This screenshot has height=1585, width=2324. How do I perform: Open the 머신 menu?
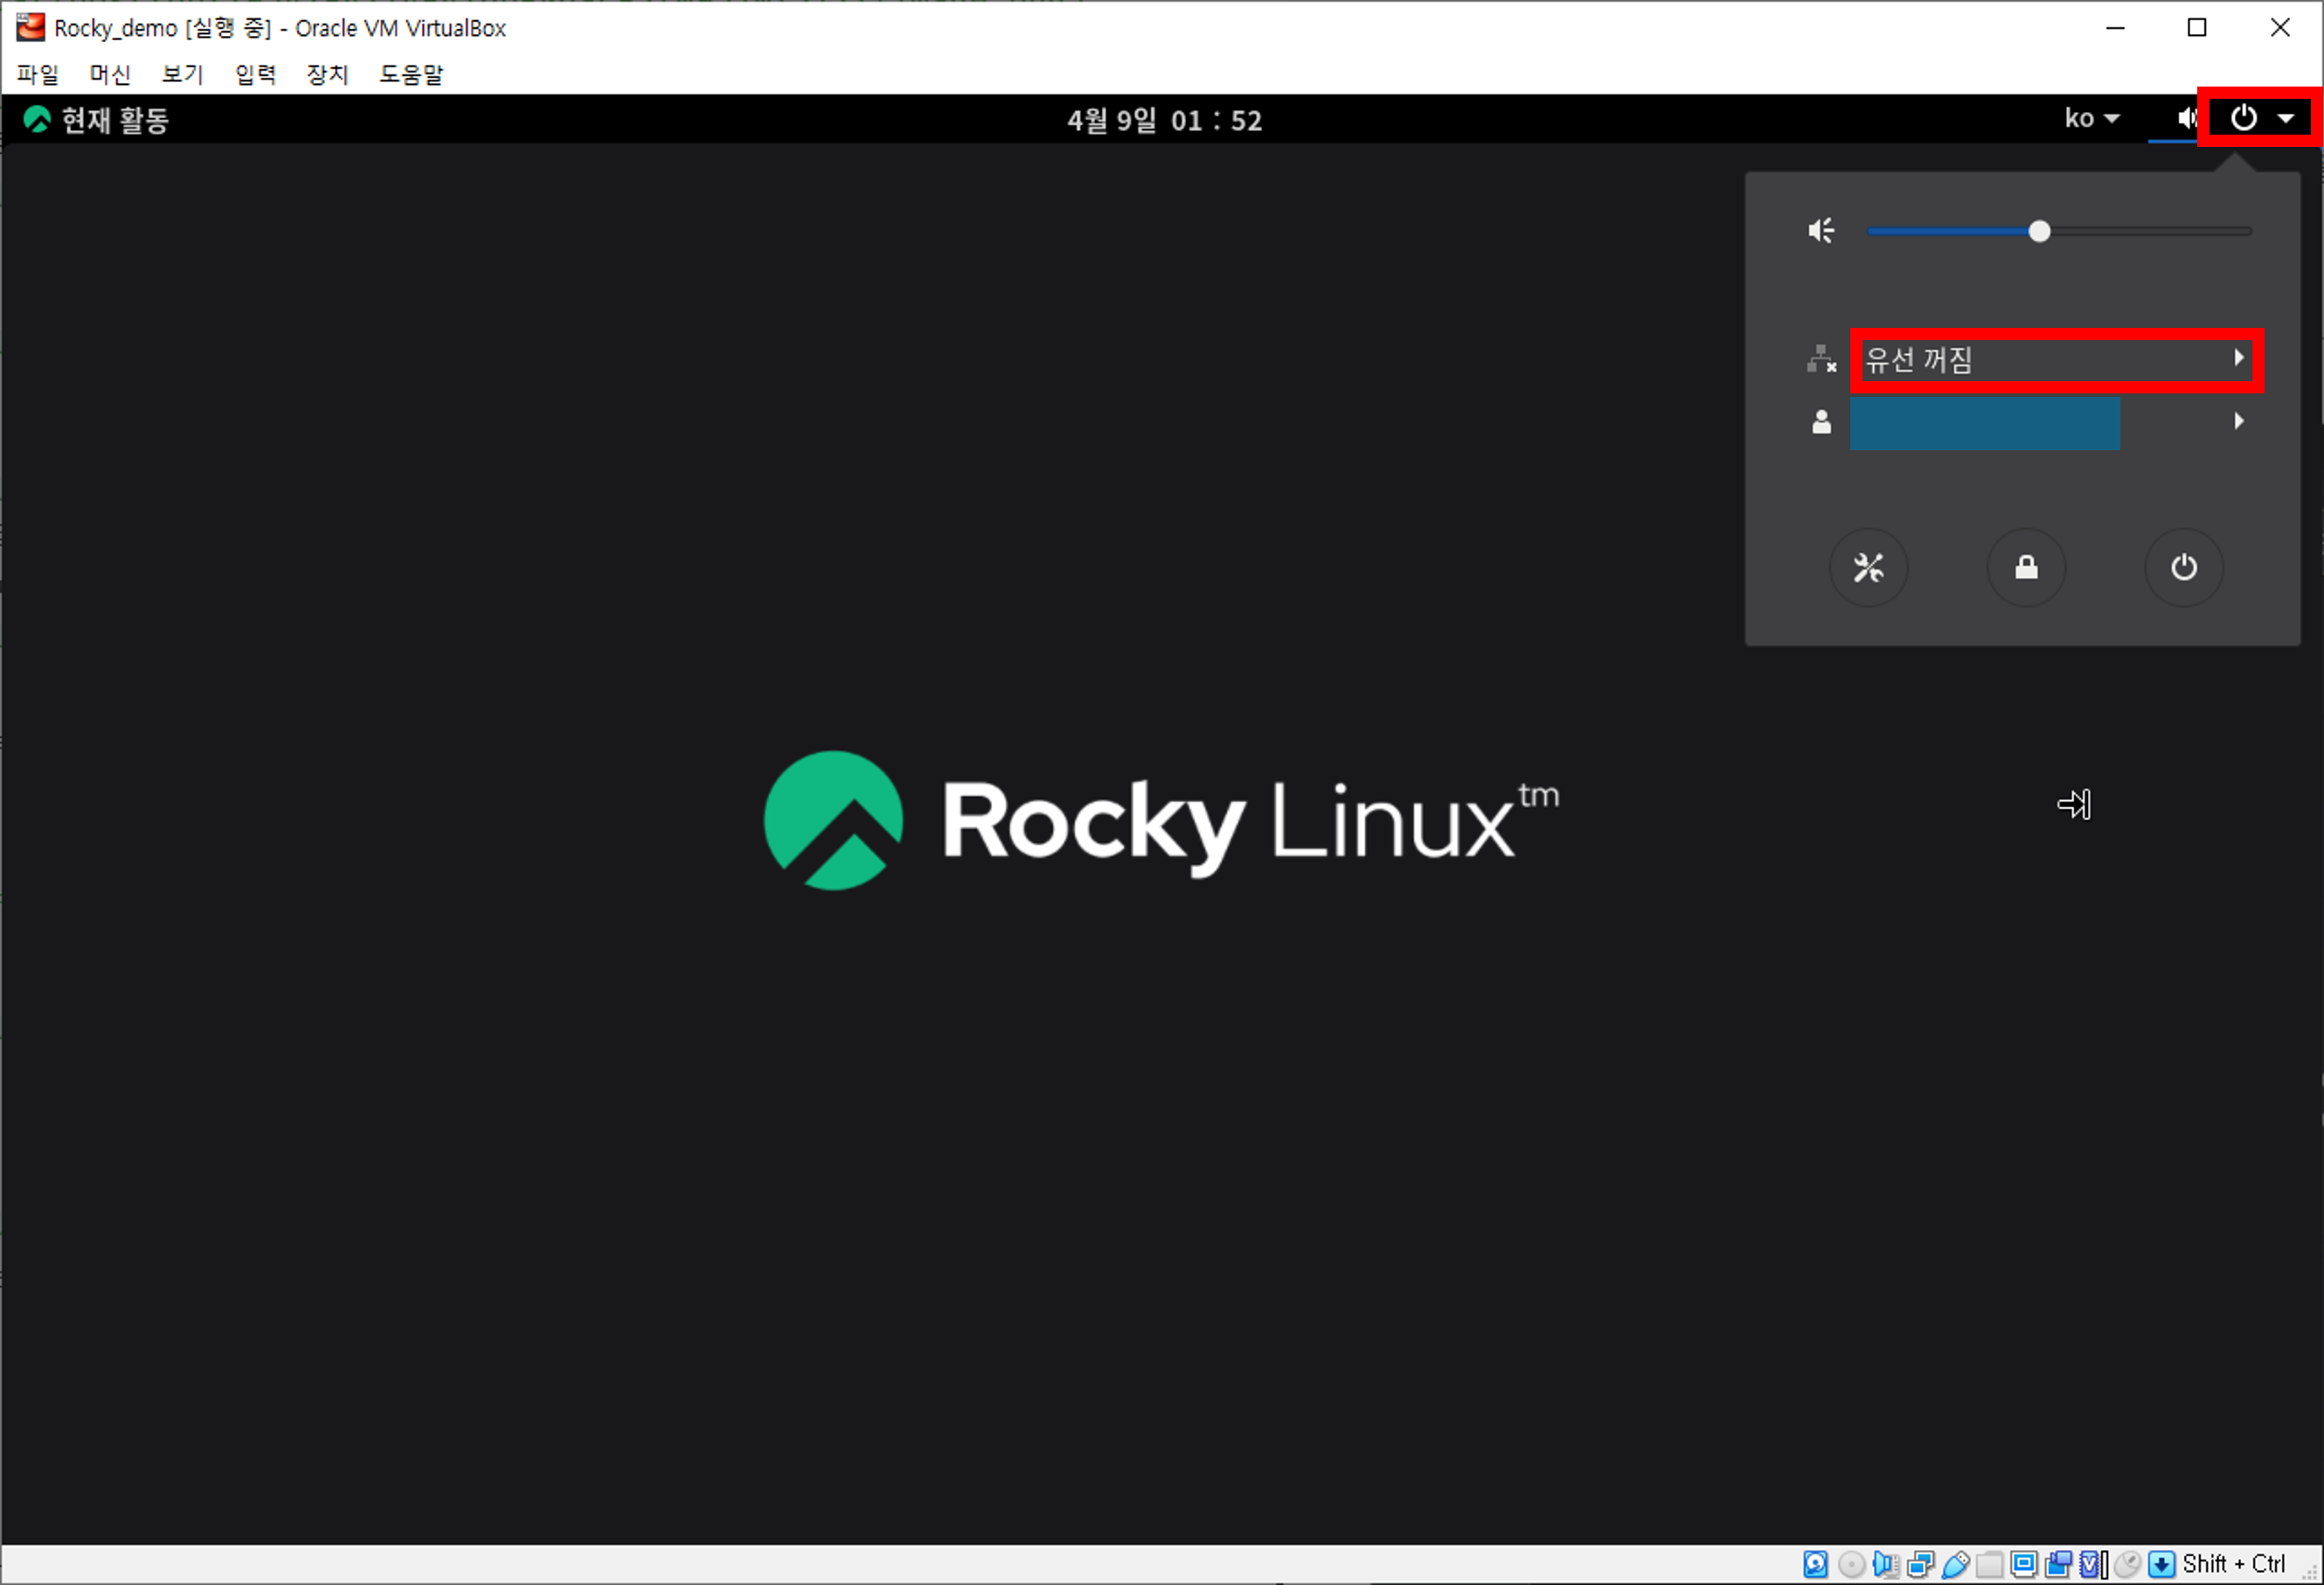point(110,74)
